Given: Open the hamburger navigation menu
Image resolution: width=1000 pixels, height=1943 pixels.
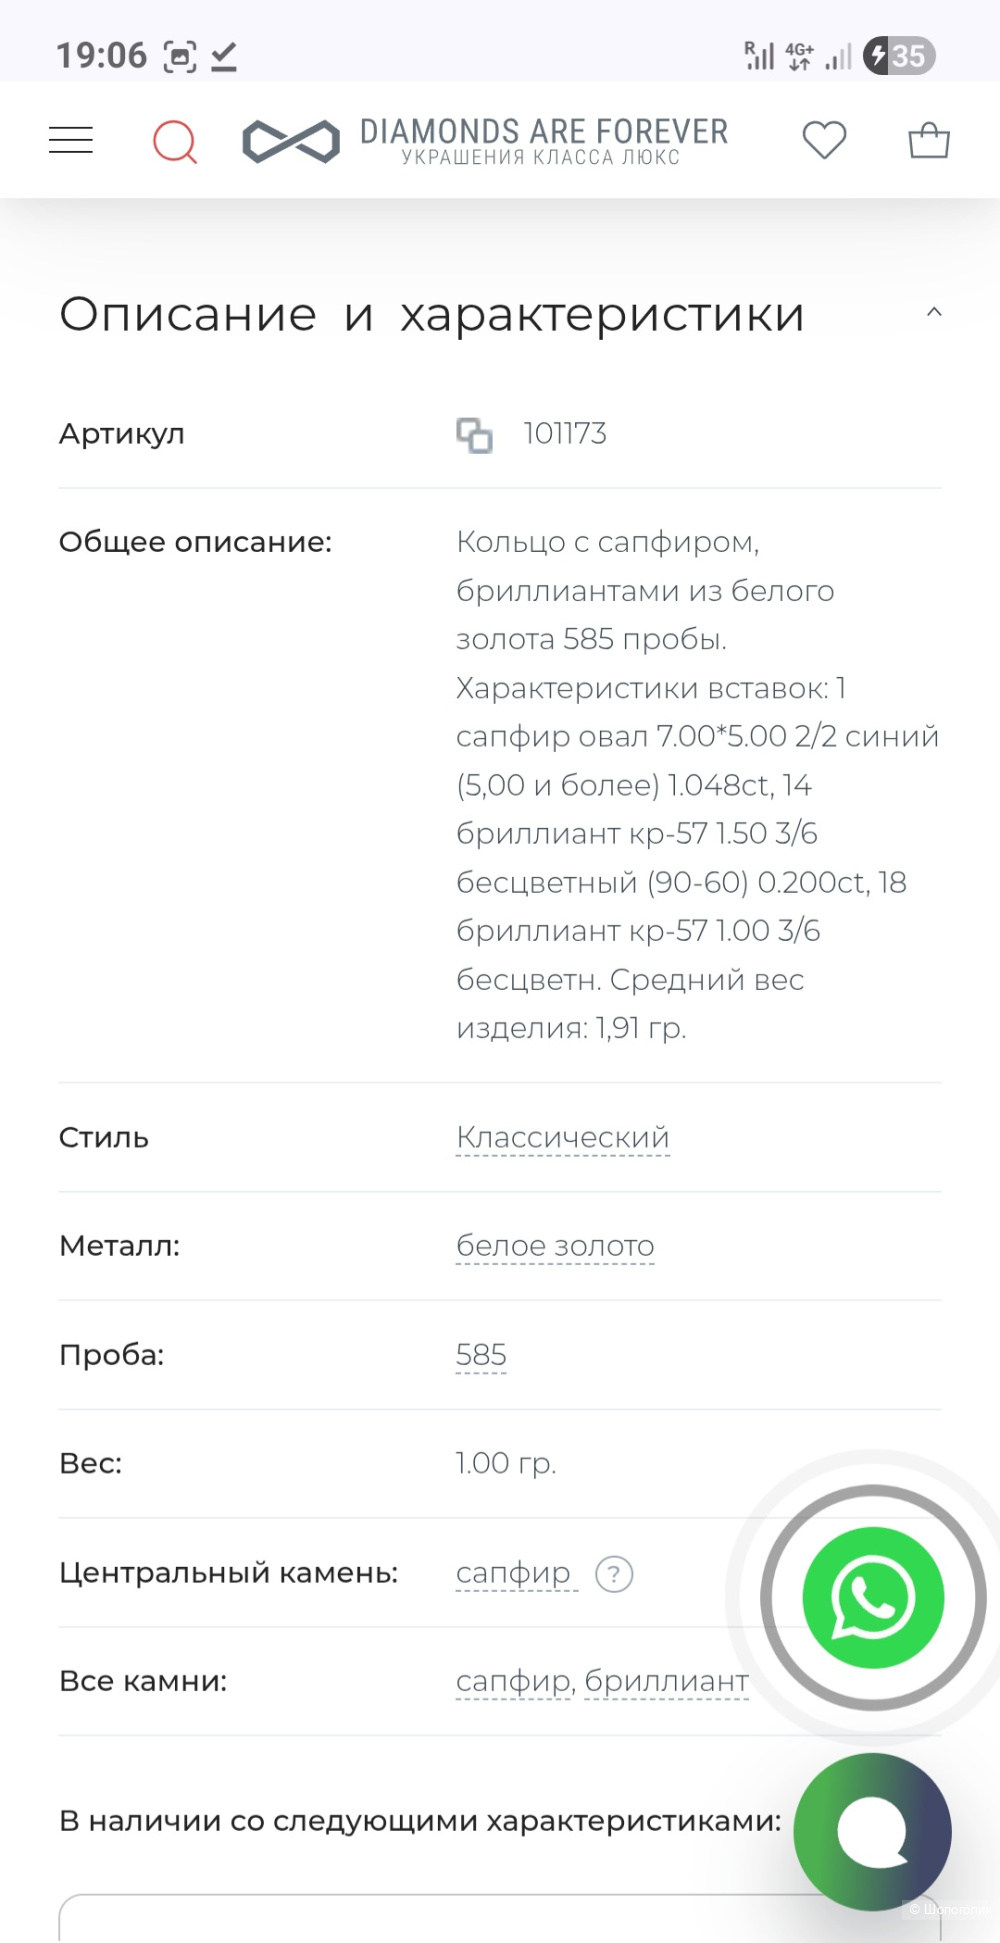Looking at the screenshot, I should (x=70, y=140).
